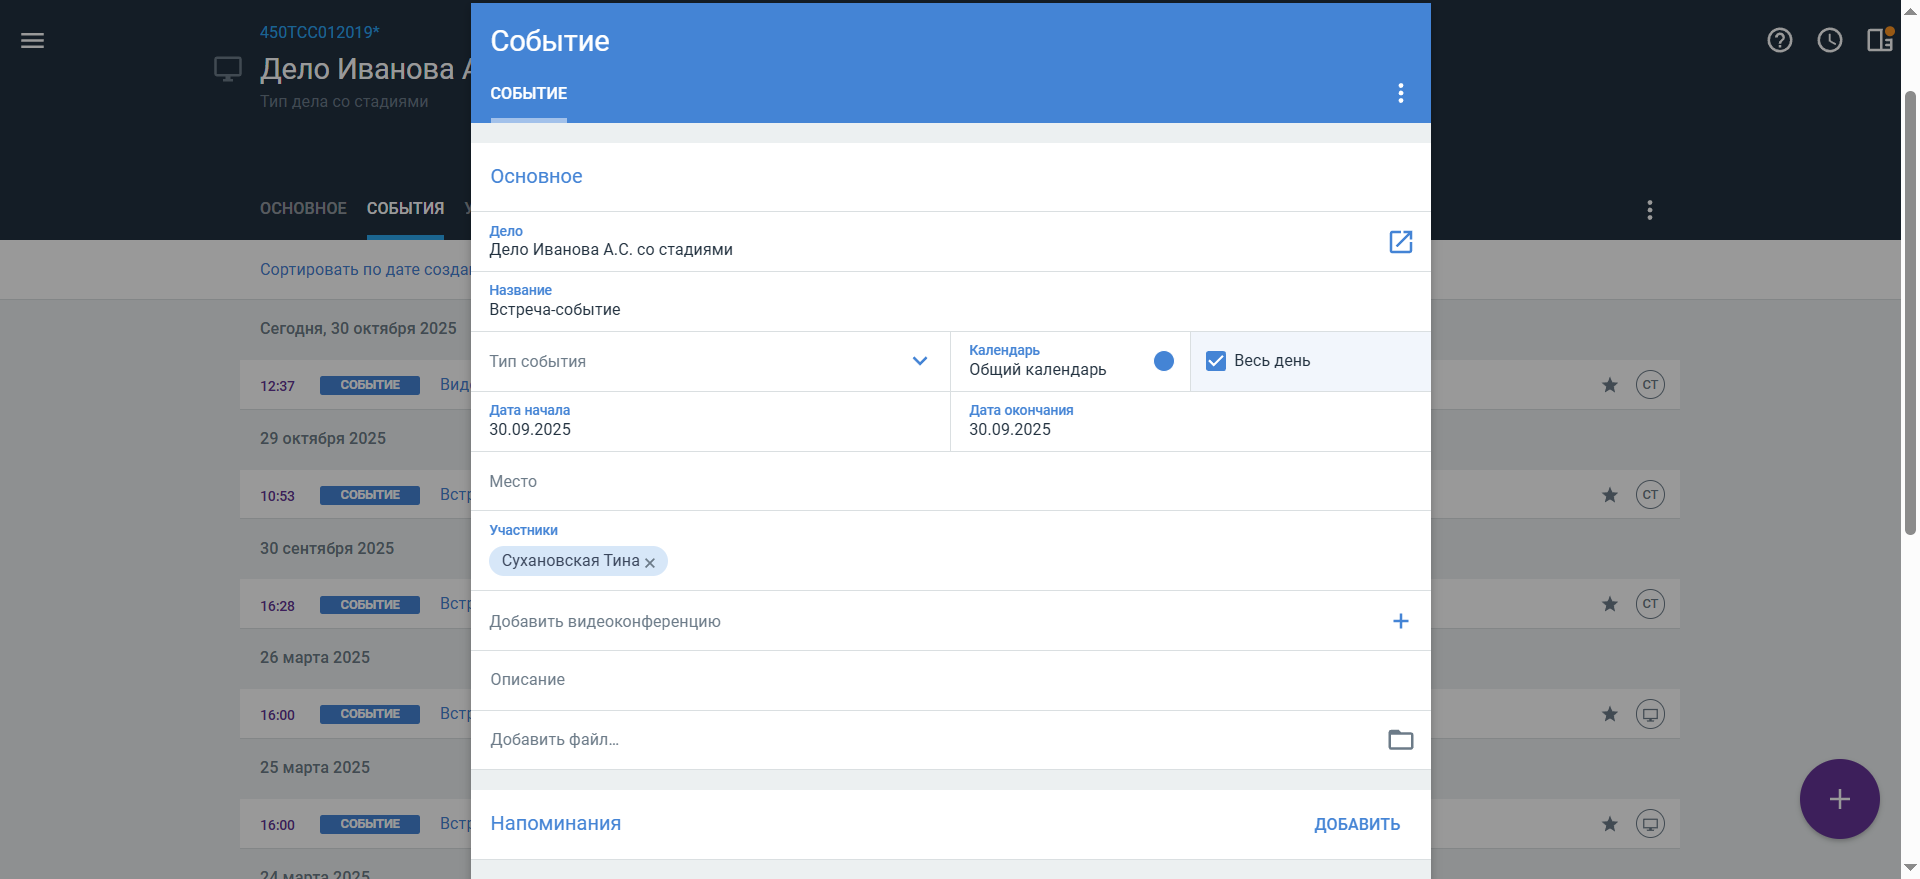Open case page three-dot options menu
Viewport: 1920px width, 879px height.
pyautogui.click(x=1649, y=210)
